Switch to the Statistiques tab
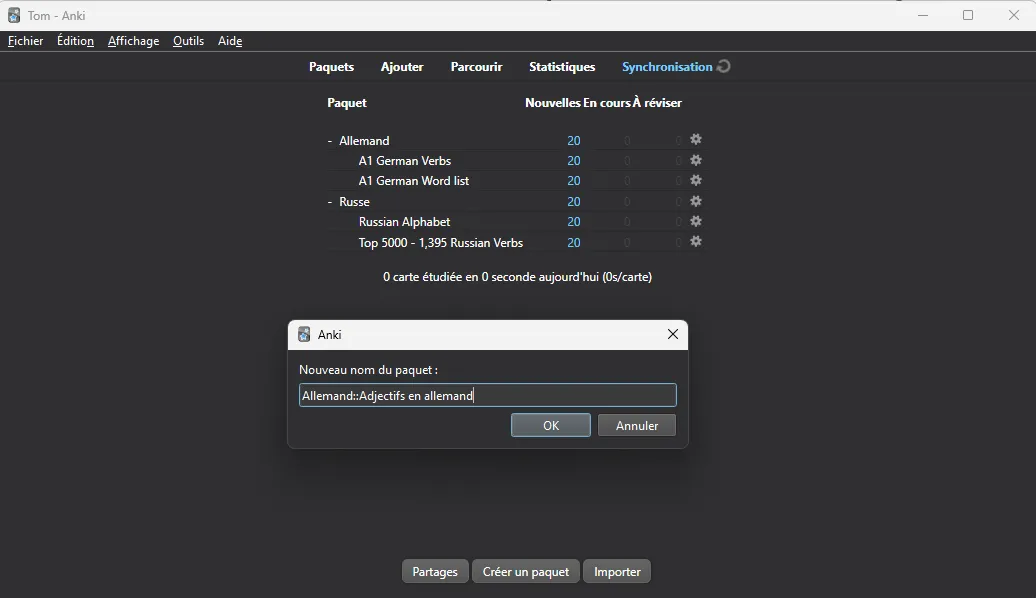Screen dimensions: 1036x598 pyautogui.click(x=562, y=67)
